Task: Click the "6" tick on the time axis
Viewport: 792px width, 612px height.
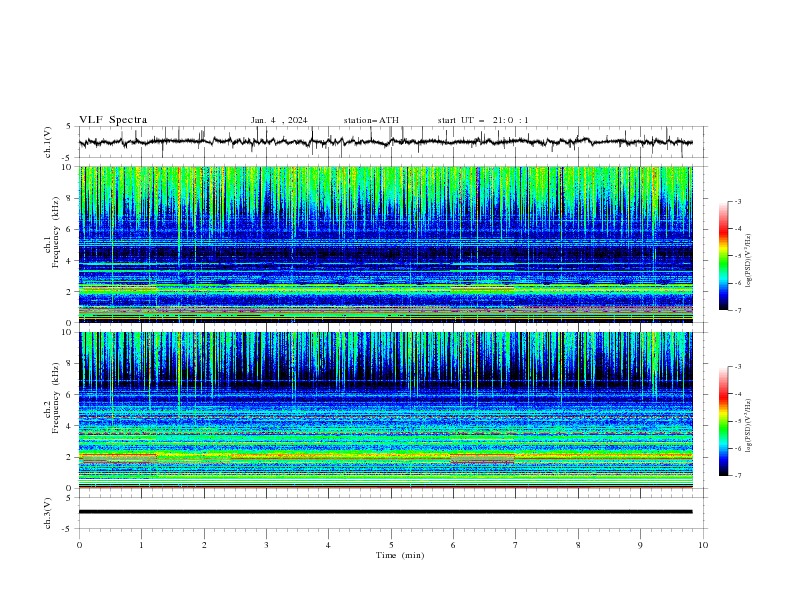Action: click(453, 545)
